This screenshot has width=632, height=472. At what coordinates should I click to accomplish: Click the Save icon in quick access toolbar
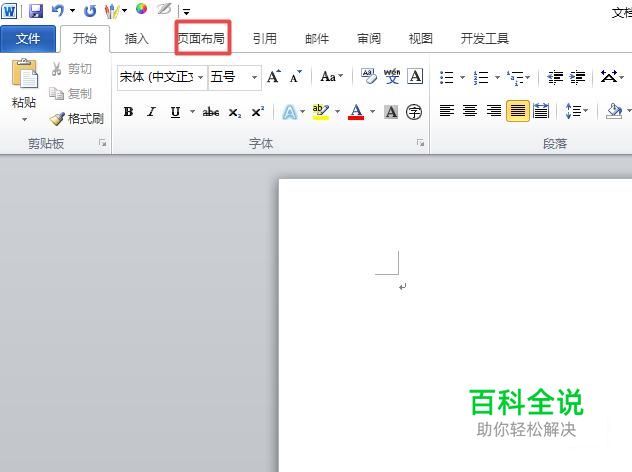click(36, 10)
